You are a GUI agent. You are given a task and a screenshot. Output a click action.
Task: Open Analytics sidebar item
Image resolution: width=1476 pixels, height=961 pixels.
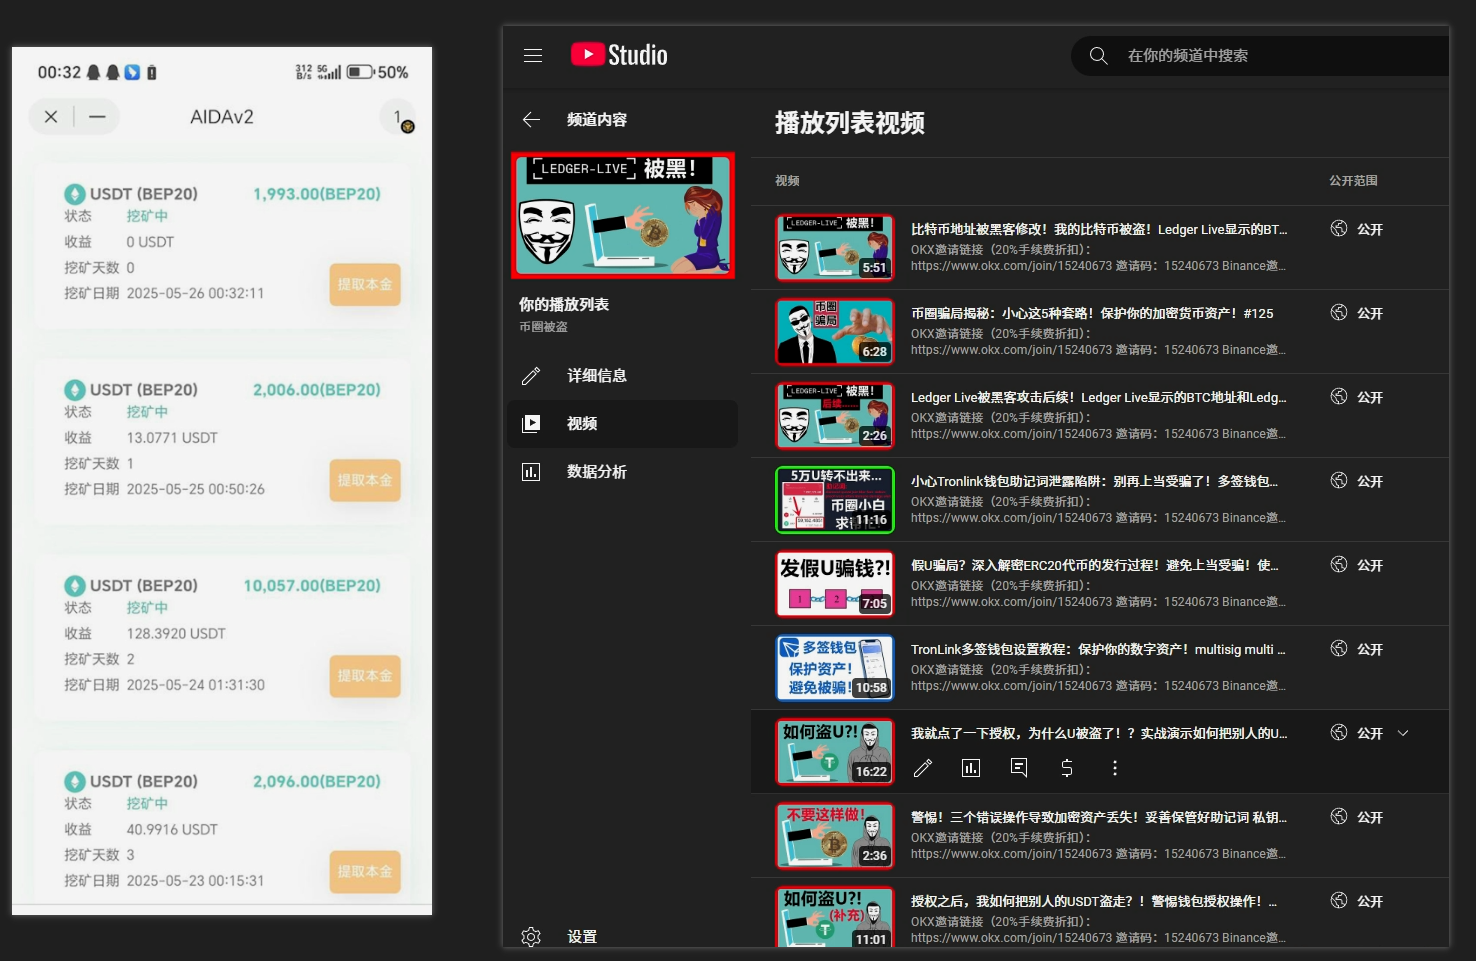pos(623,472)
